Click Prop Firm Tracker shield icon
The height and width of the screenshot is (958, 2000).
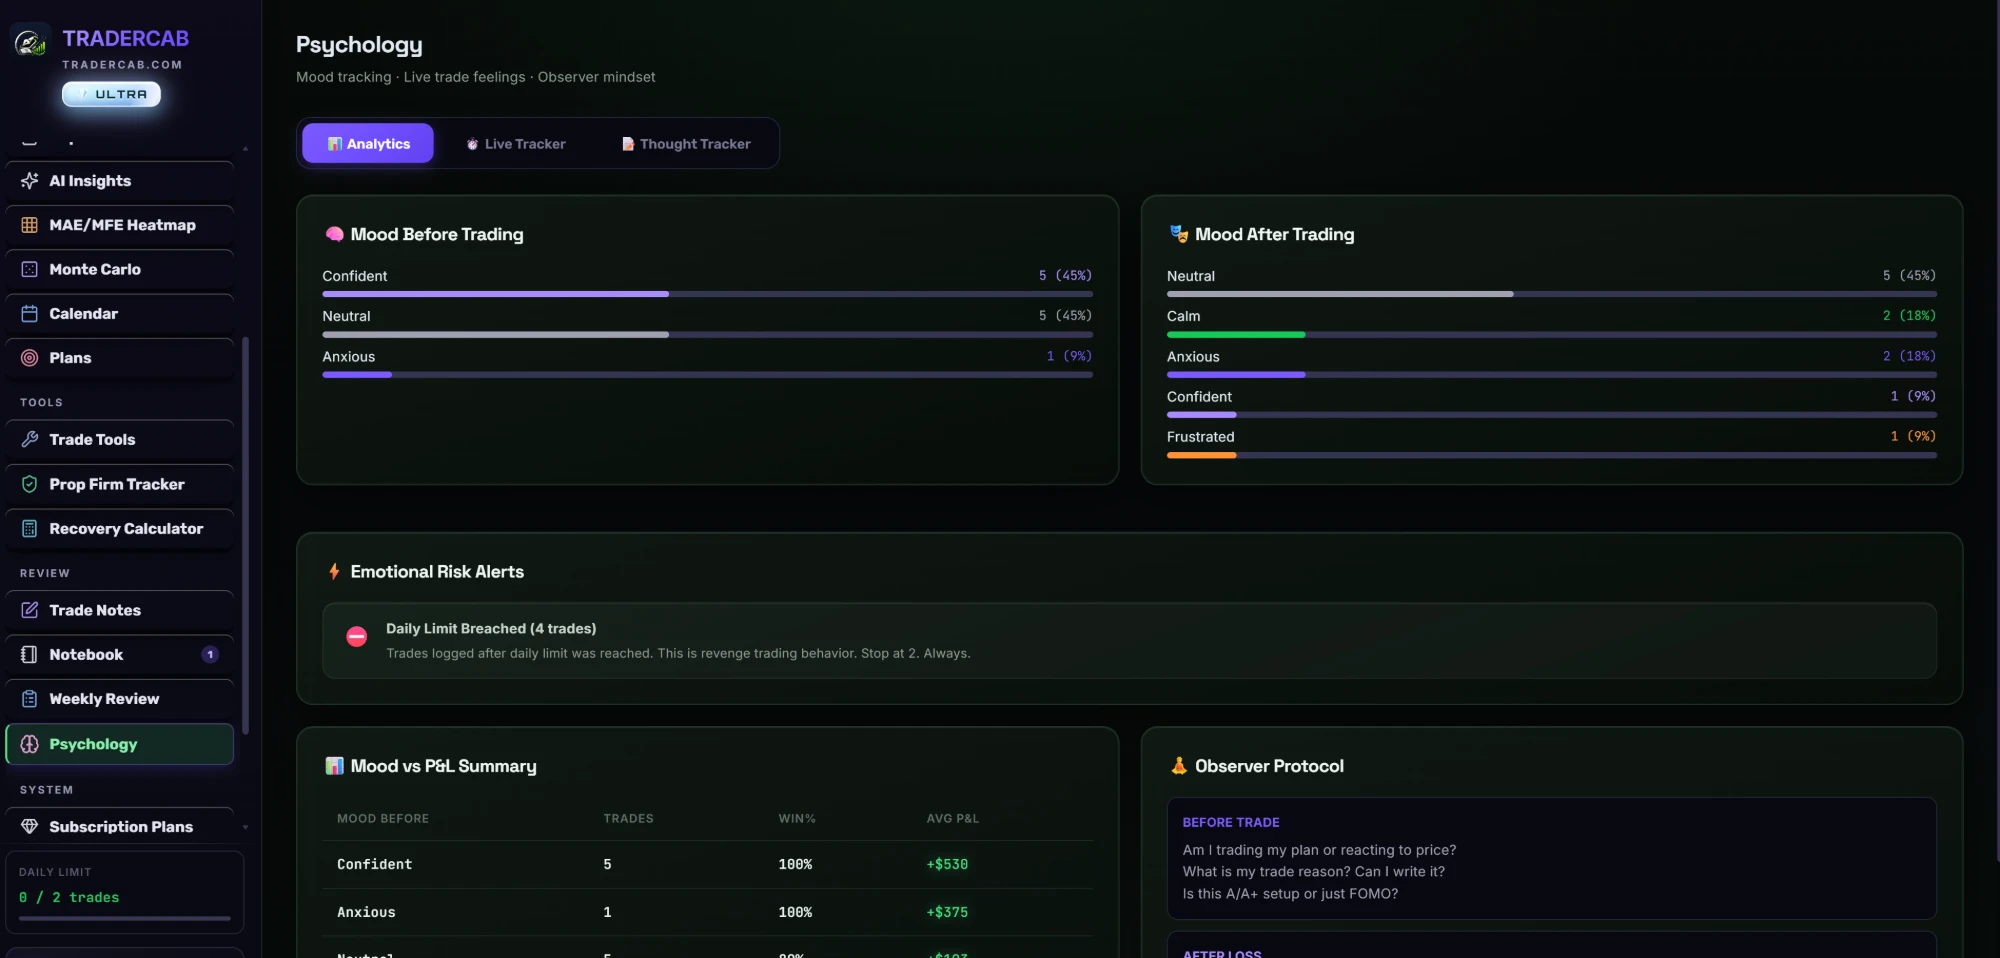30,484
